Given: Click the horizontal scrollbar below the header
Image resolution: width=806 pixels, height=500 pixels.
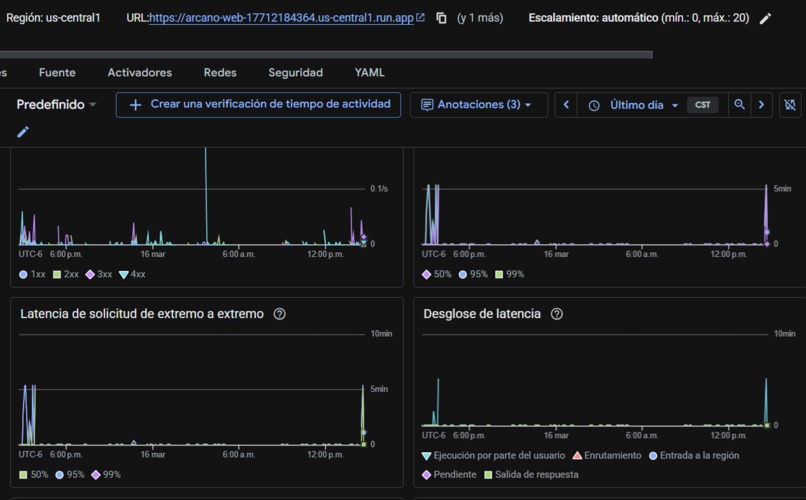Looking at the screenshot, I should (x=326, y=54).
